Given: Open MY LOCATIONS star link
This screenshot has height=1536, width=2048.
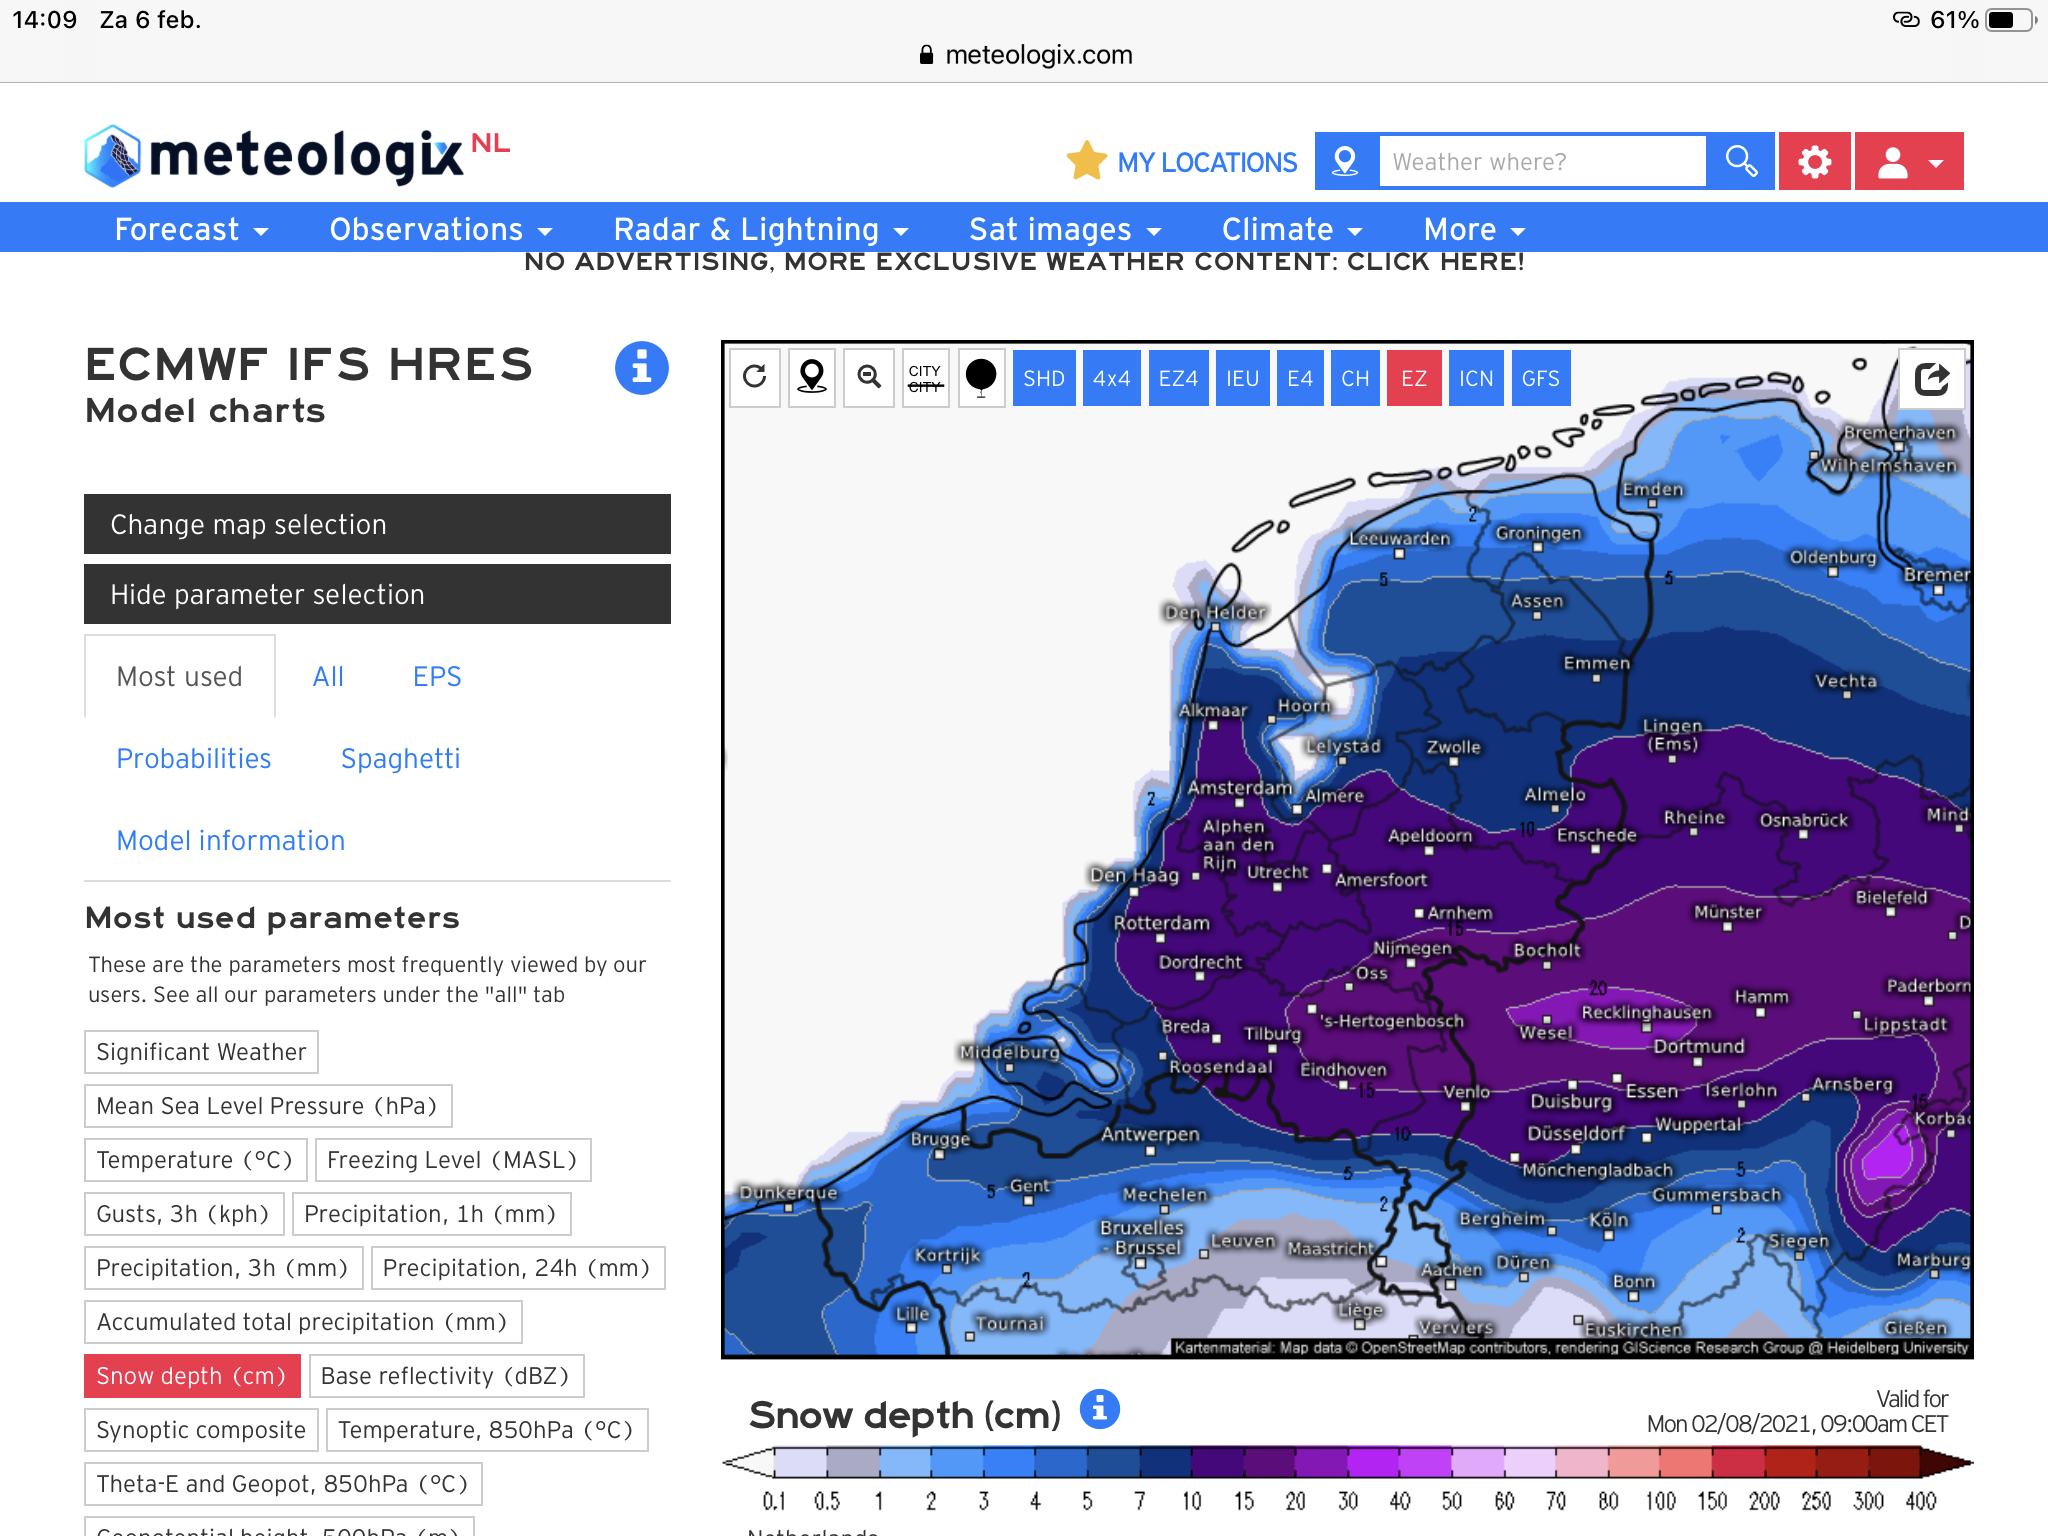Looking at the screenshot, I should [1181, 161].
